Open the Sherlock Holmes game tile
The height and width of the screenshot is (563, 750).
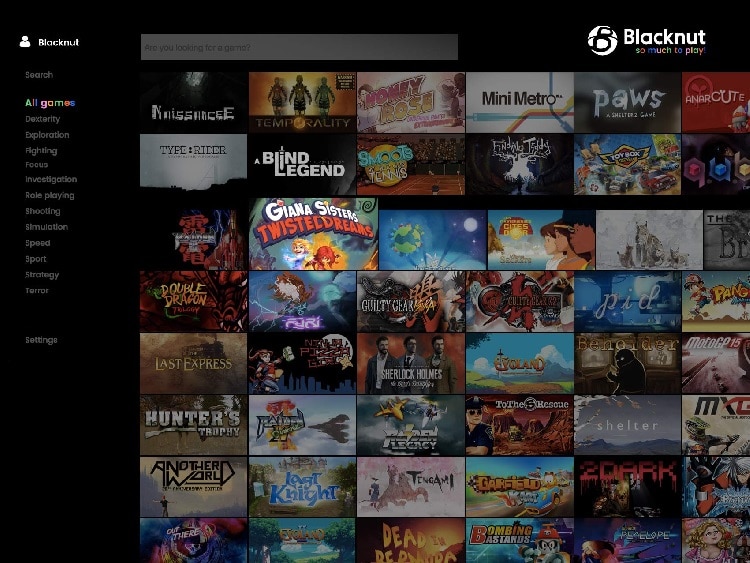point(411,363)
